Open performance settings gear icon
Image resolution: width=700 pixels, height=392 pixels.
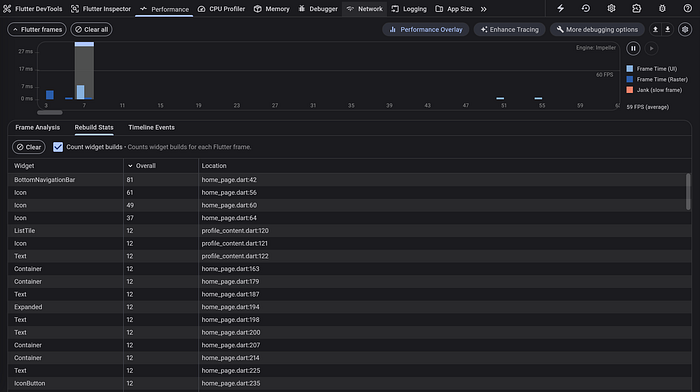[685, 29]
